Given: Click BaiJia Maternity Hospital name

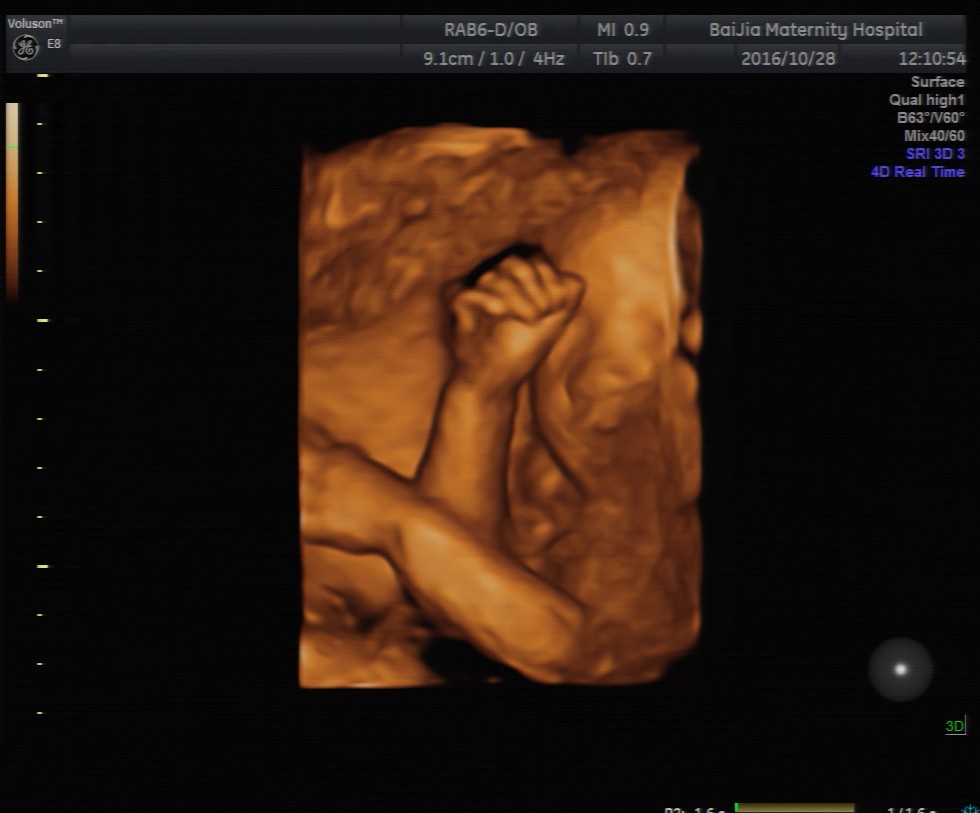Looking at the screenshot, I should point(815,30).
